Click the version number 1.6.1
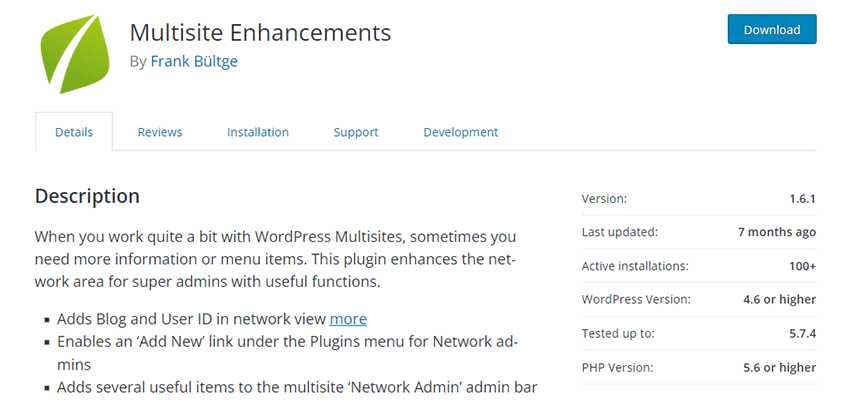The image size is (850, 400). 801,199
